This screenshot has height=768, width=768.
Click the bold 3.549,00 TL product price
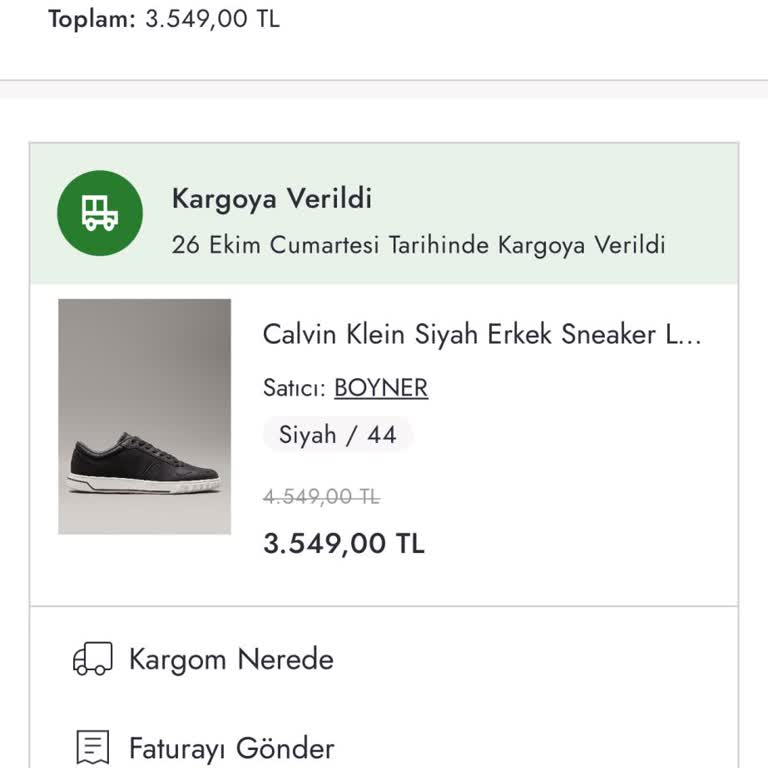(x=344, y=543)
